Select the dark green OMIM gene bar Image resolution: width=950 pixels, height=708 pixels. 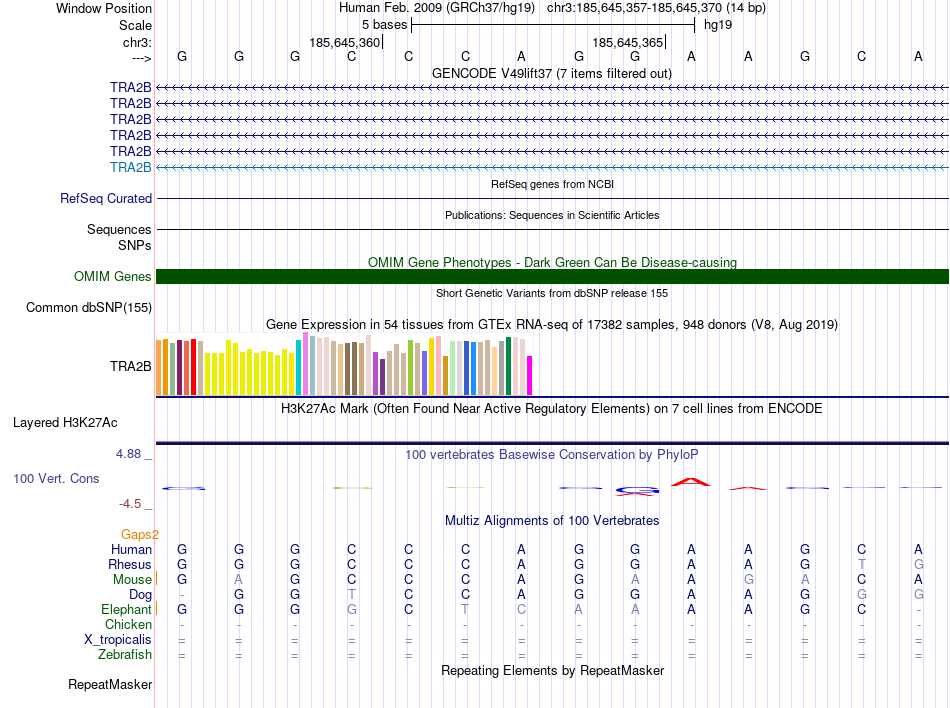[552, 277]
